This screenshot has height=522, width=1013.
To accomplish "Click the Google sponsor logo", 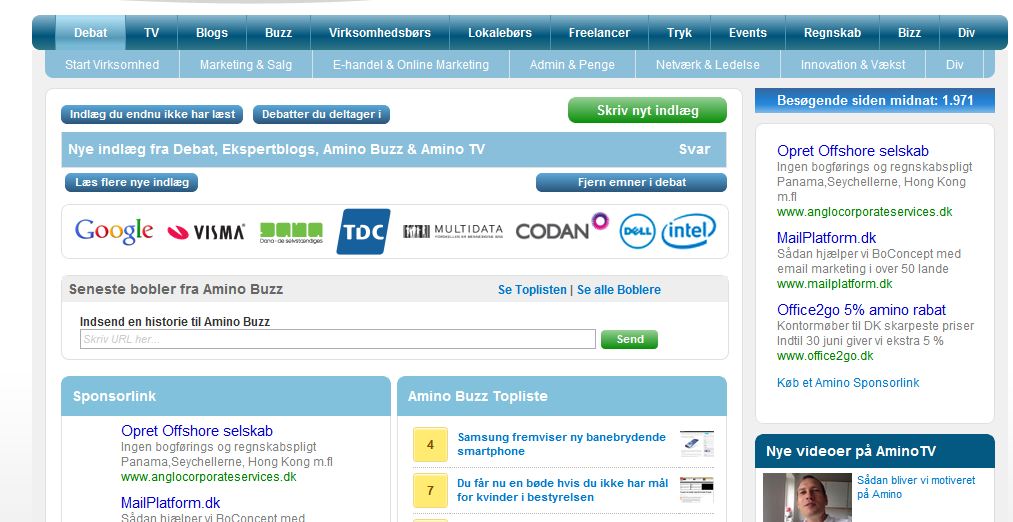I will [x=114, y=231].
